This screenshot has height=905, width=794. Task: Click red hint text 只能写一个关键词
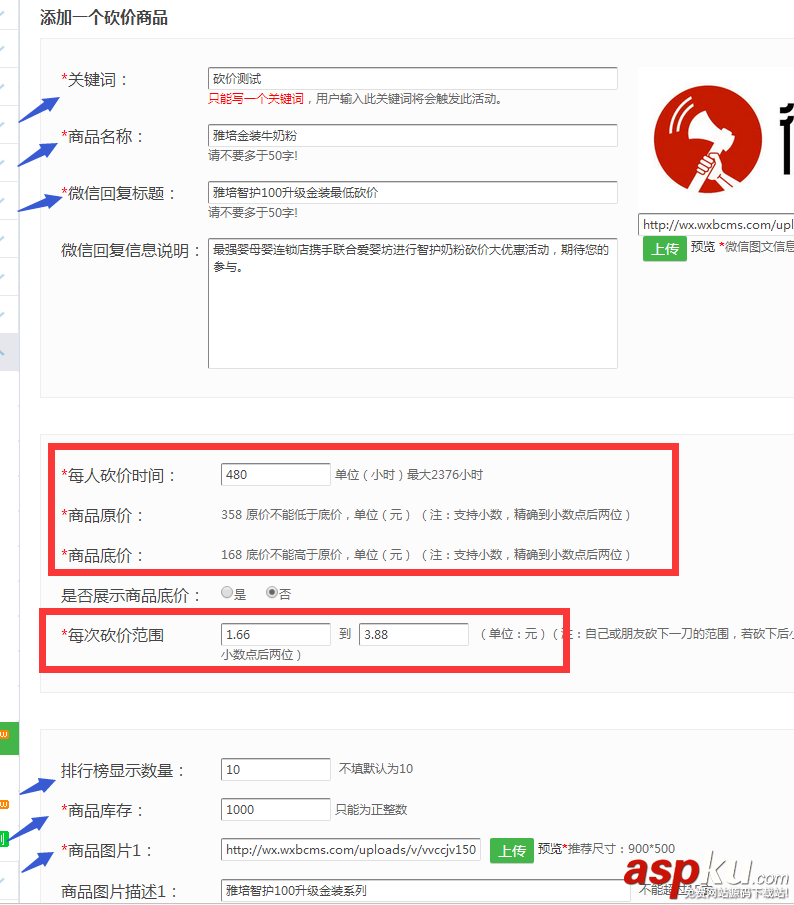coord(256,99)
